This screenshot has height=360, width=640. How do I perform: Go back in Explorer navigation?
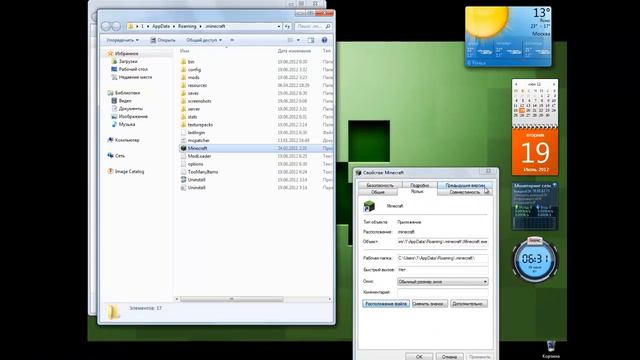click(x=106, y=26)
